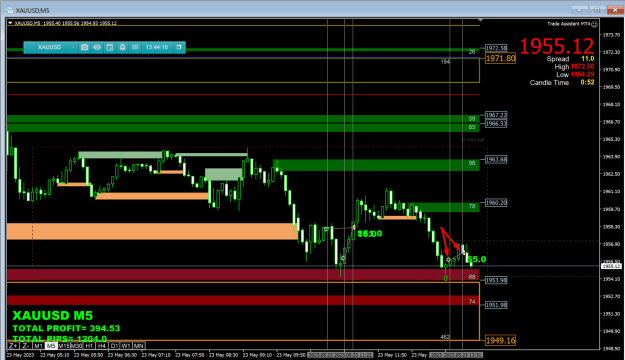Switch to D1 timeframe
The width and height of the screenshot is (625, 360).
pos(114,346)
